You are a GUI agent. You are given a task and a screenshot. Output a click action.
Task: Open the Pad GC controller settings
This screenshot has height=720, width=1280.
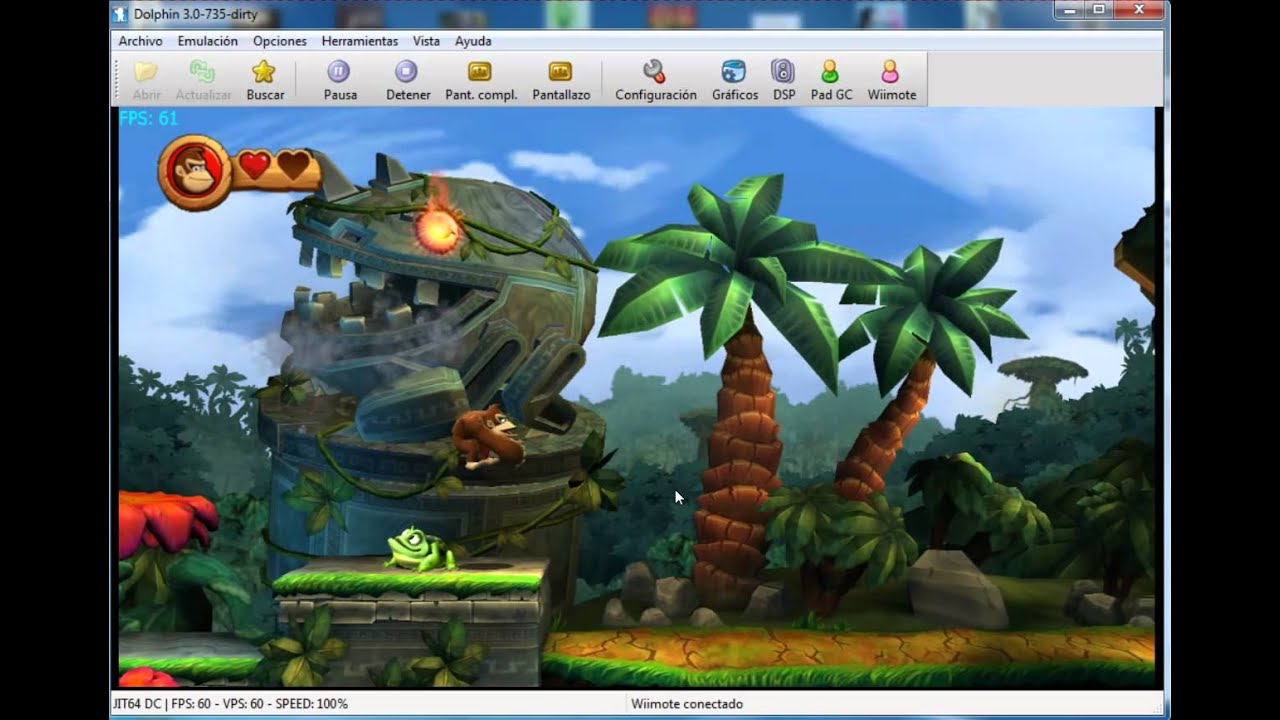pos(830,72)
